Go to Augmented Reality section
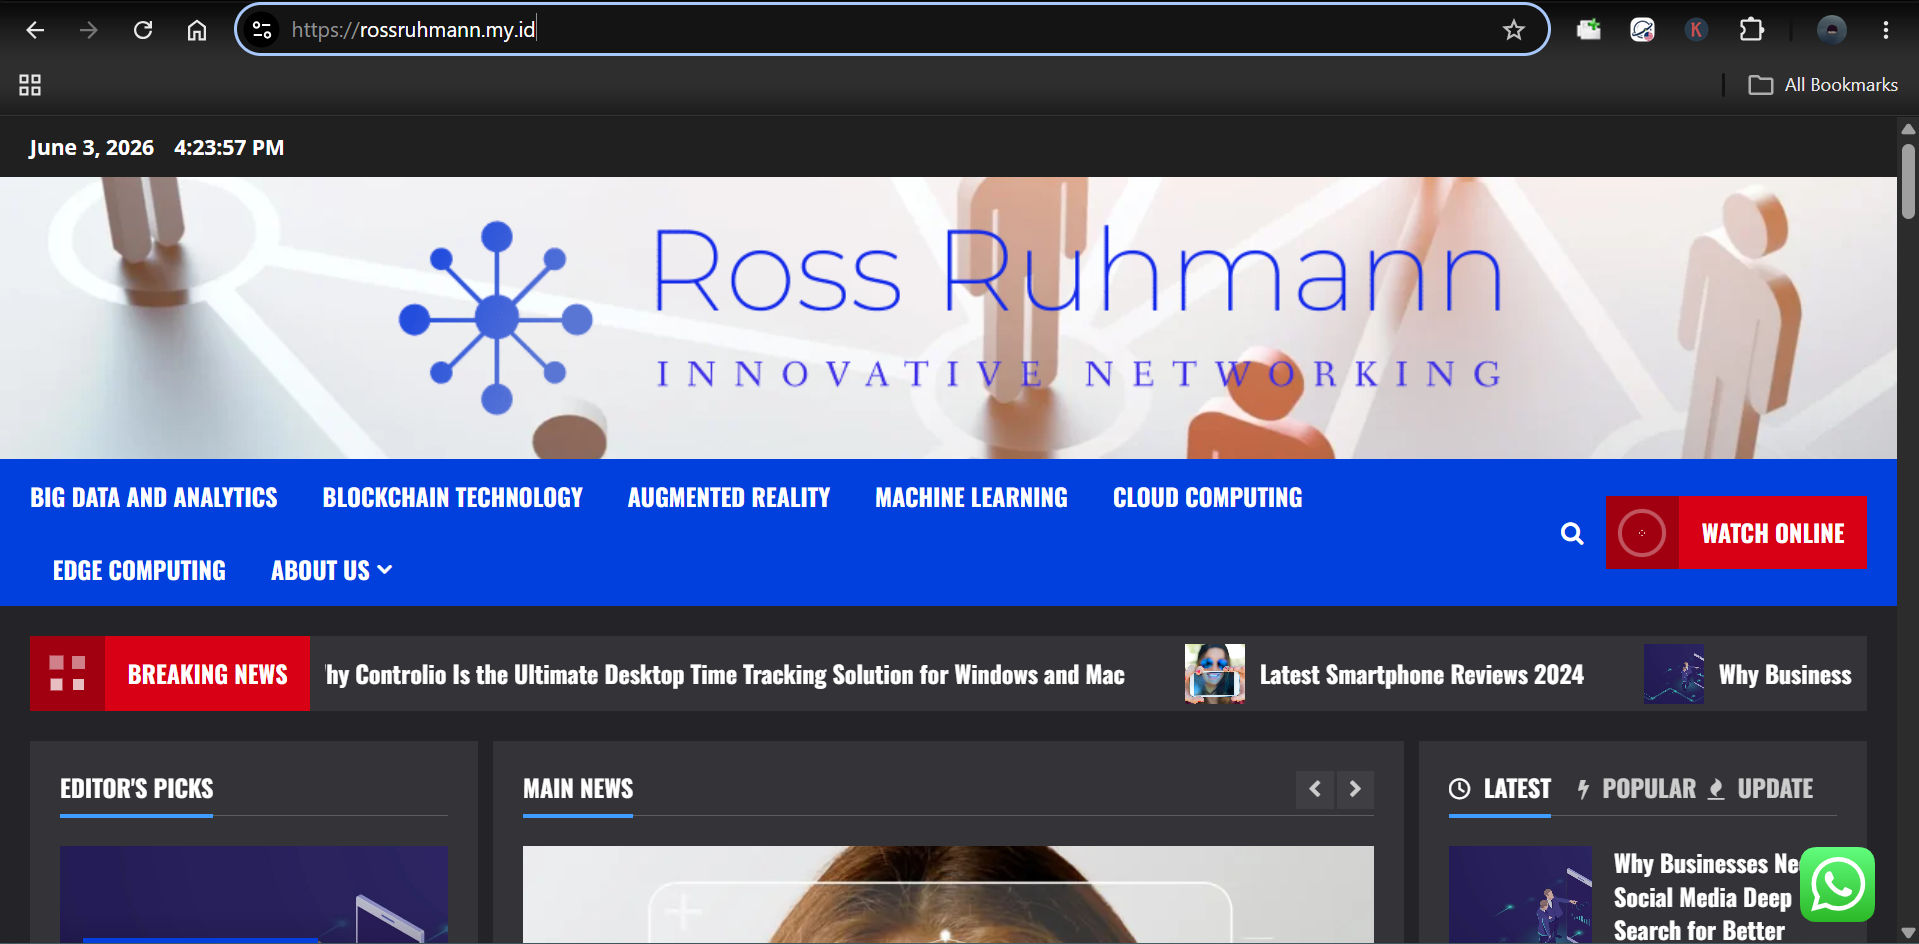The height and width of the screenshot is (944, 1919). [729, 497]
